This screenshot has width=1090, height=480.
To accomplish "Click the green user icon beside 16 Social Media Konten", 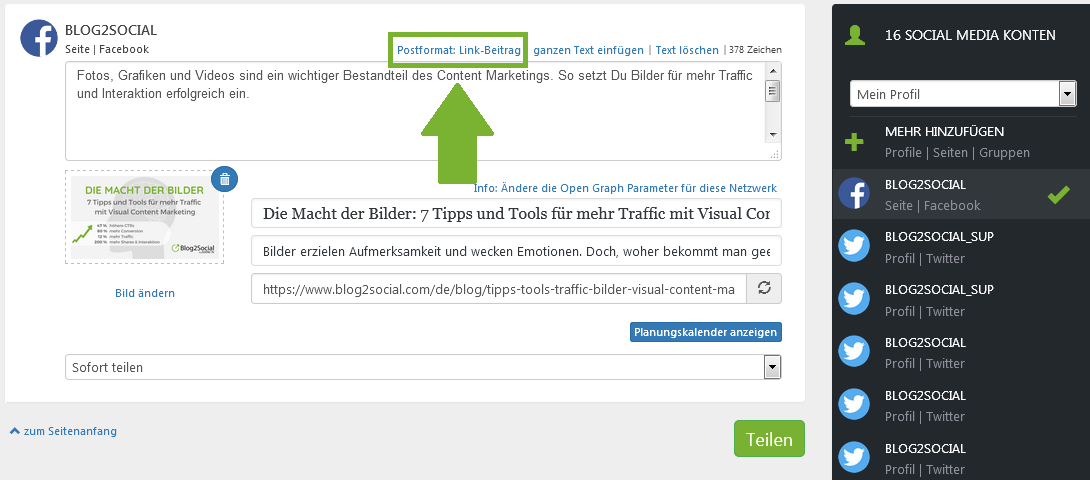I will (x=854, y=35).
